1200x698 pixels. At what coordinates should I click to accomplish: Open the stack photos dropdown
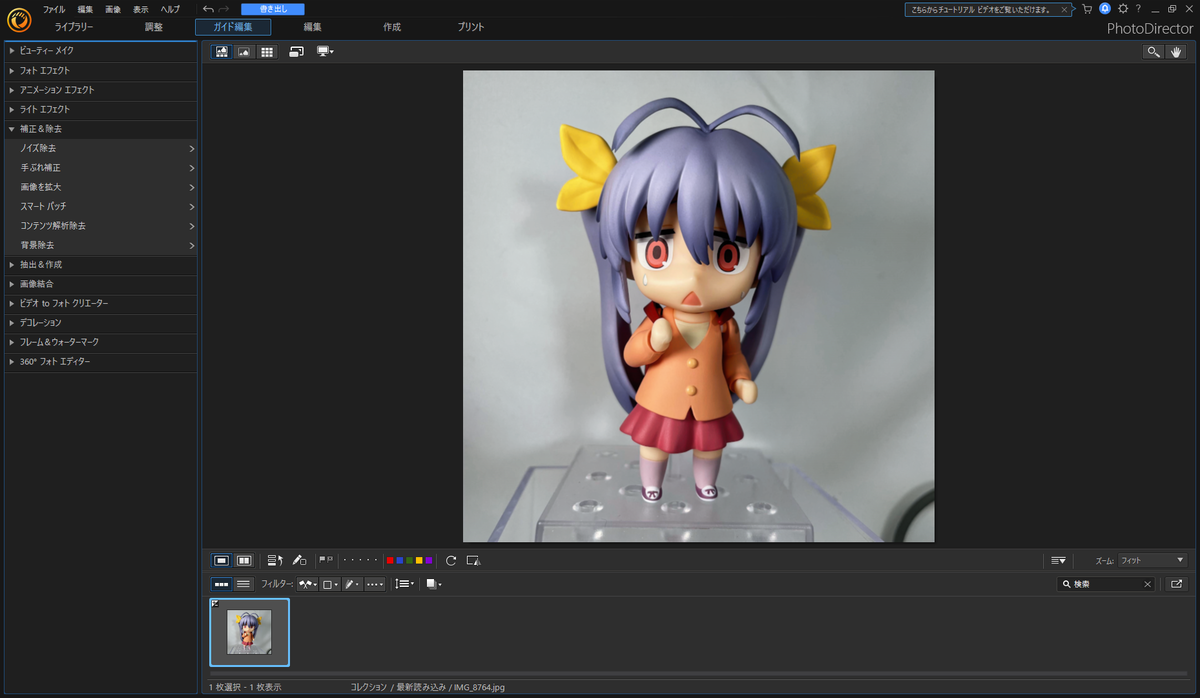pos(433,584)
